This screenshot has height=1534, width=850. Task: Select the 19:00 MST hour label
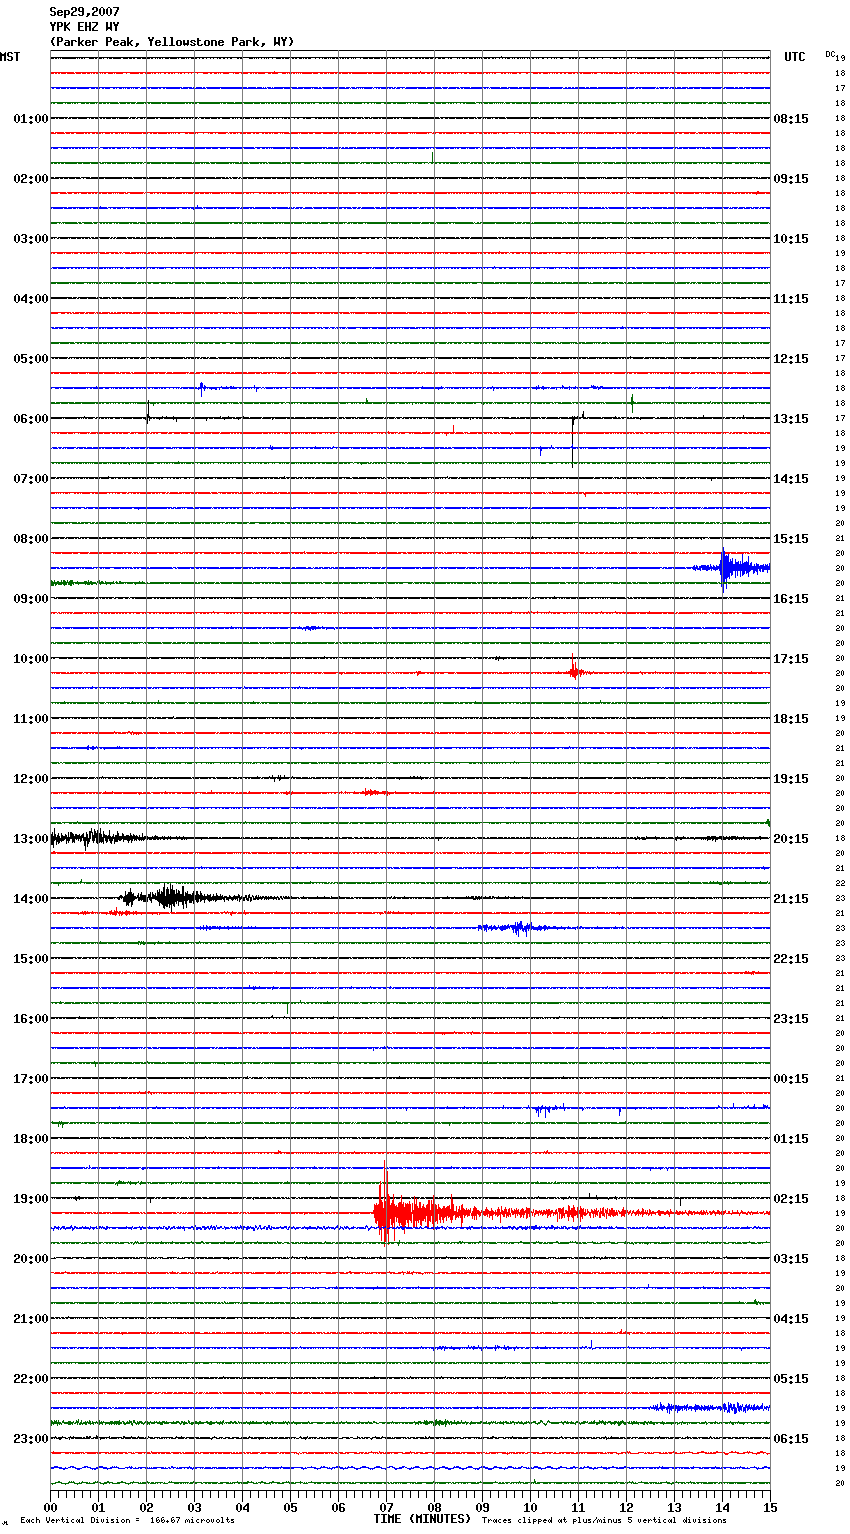pos(31,1199)
